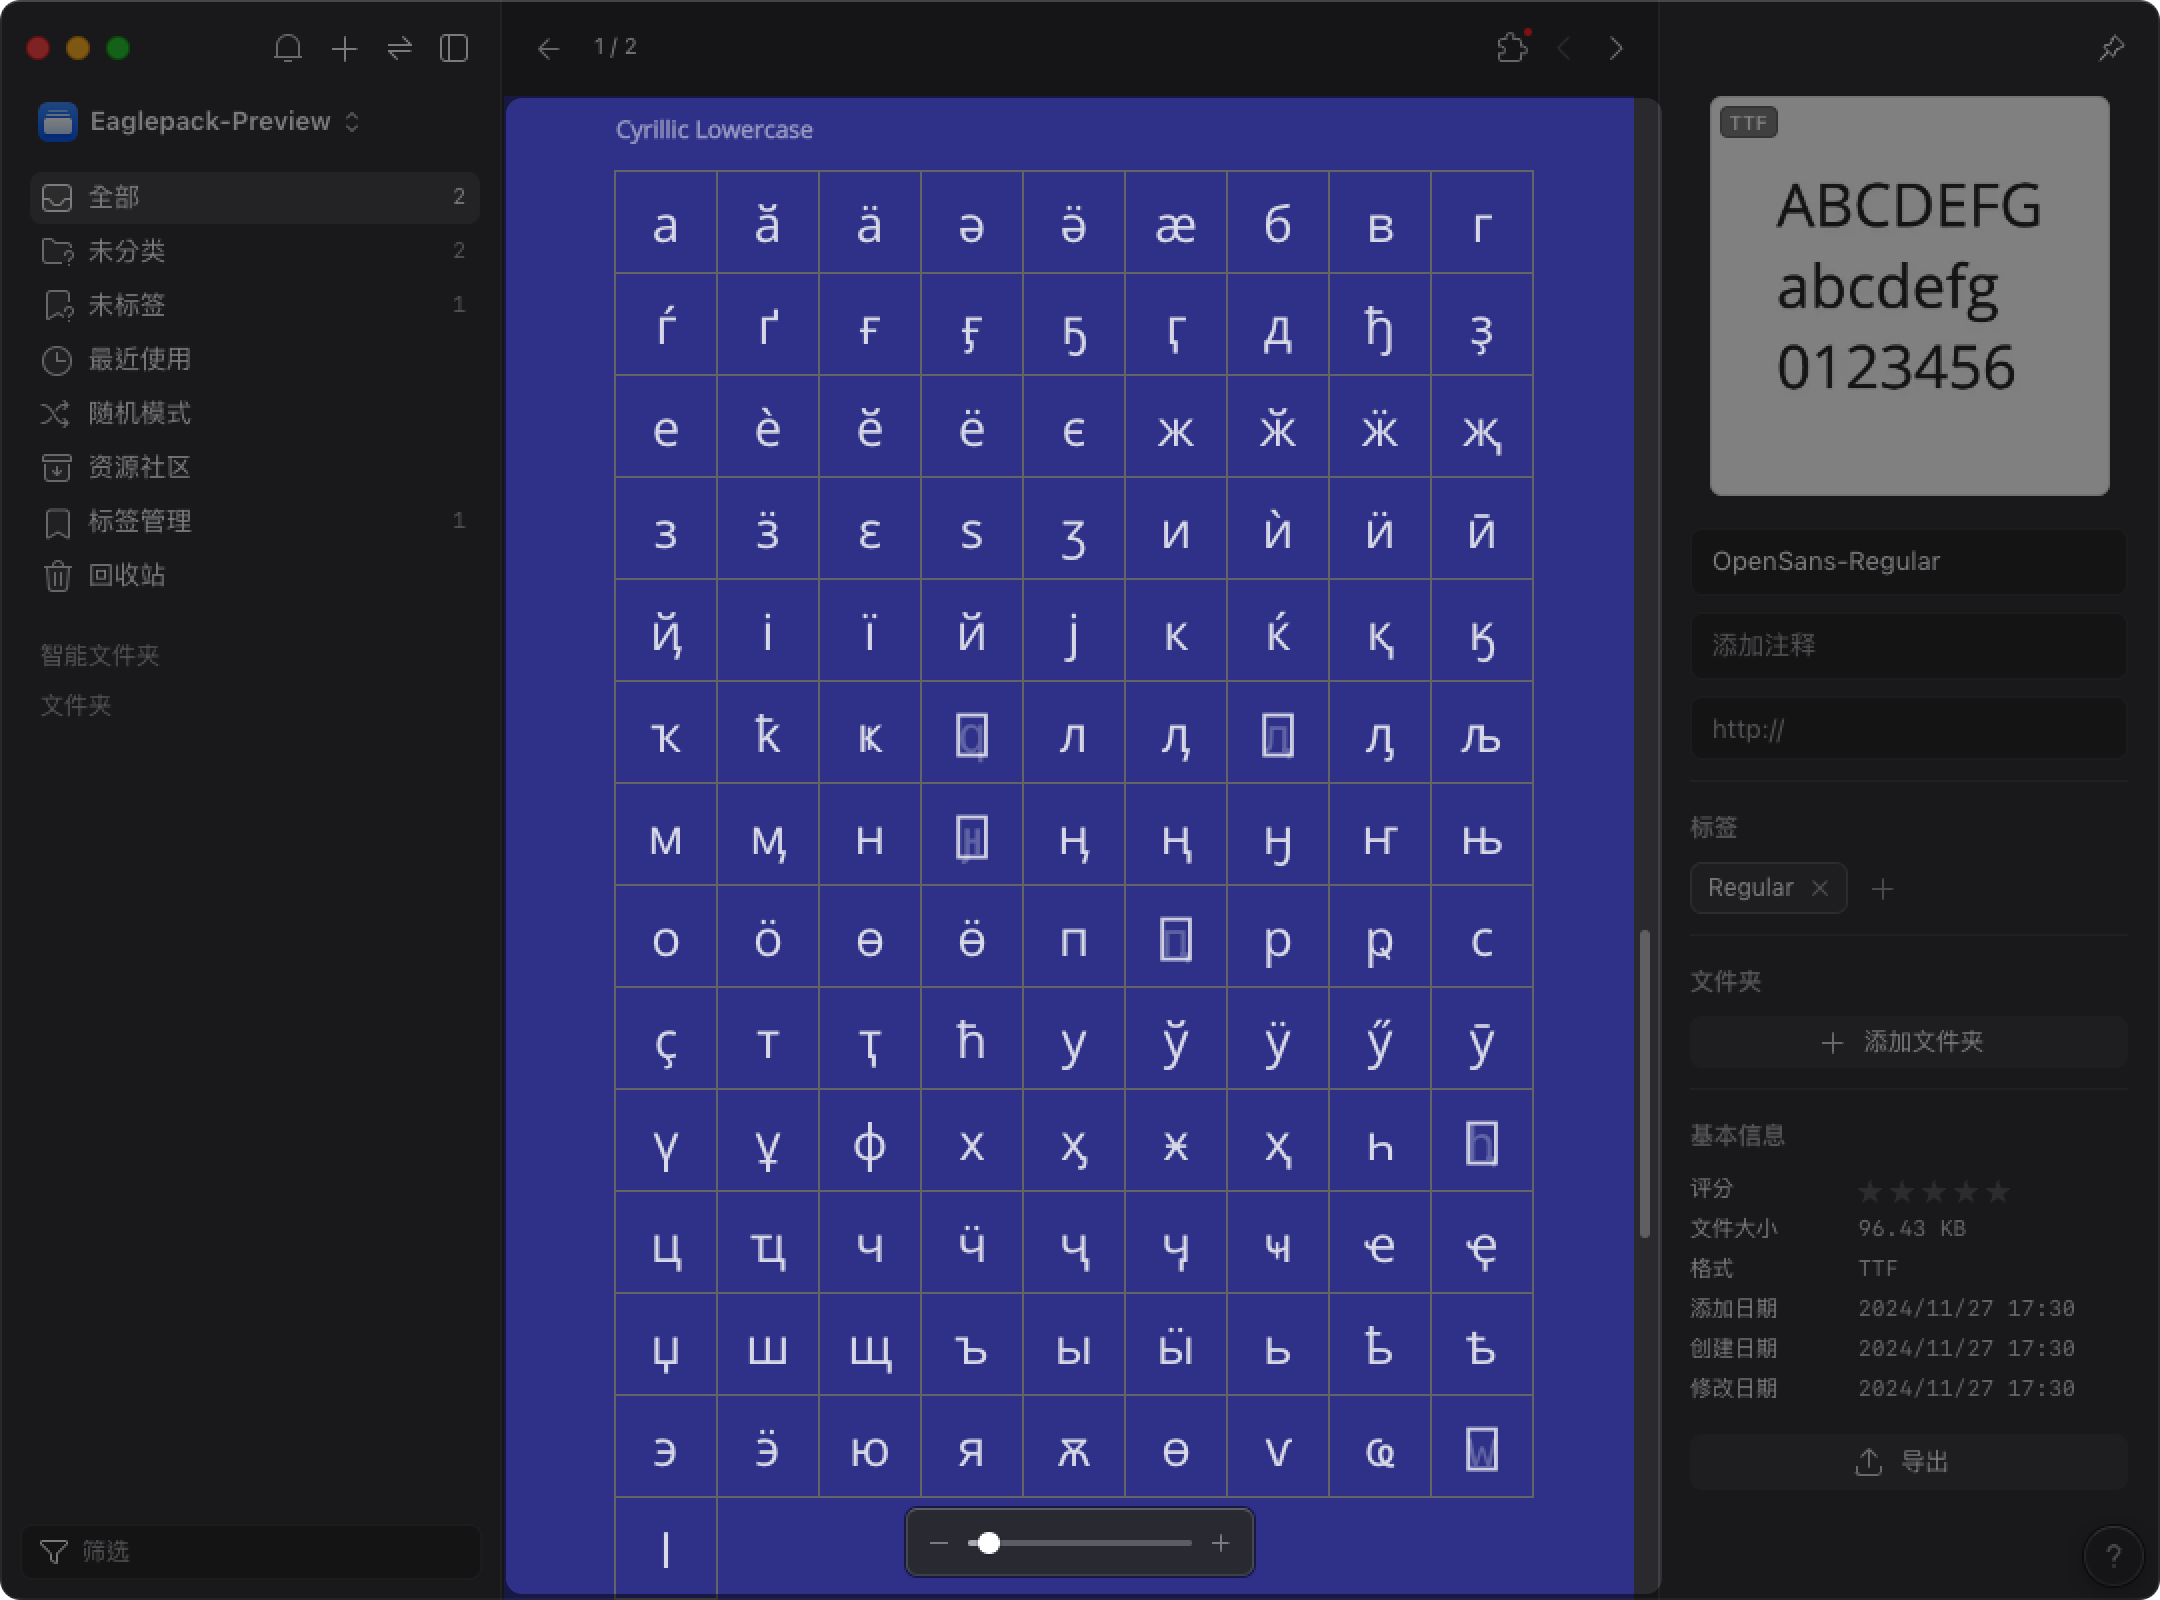
Task: Adjust the zoom slider at the bottom
Action: [x=988, y=1543]
